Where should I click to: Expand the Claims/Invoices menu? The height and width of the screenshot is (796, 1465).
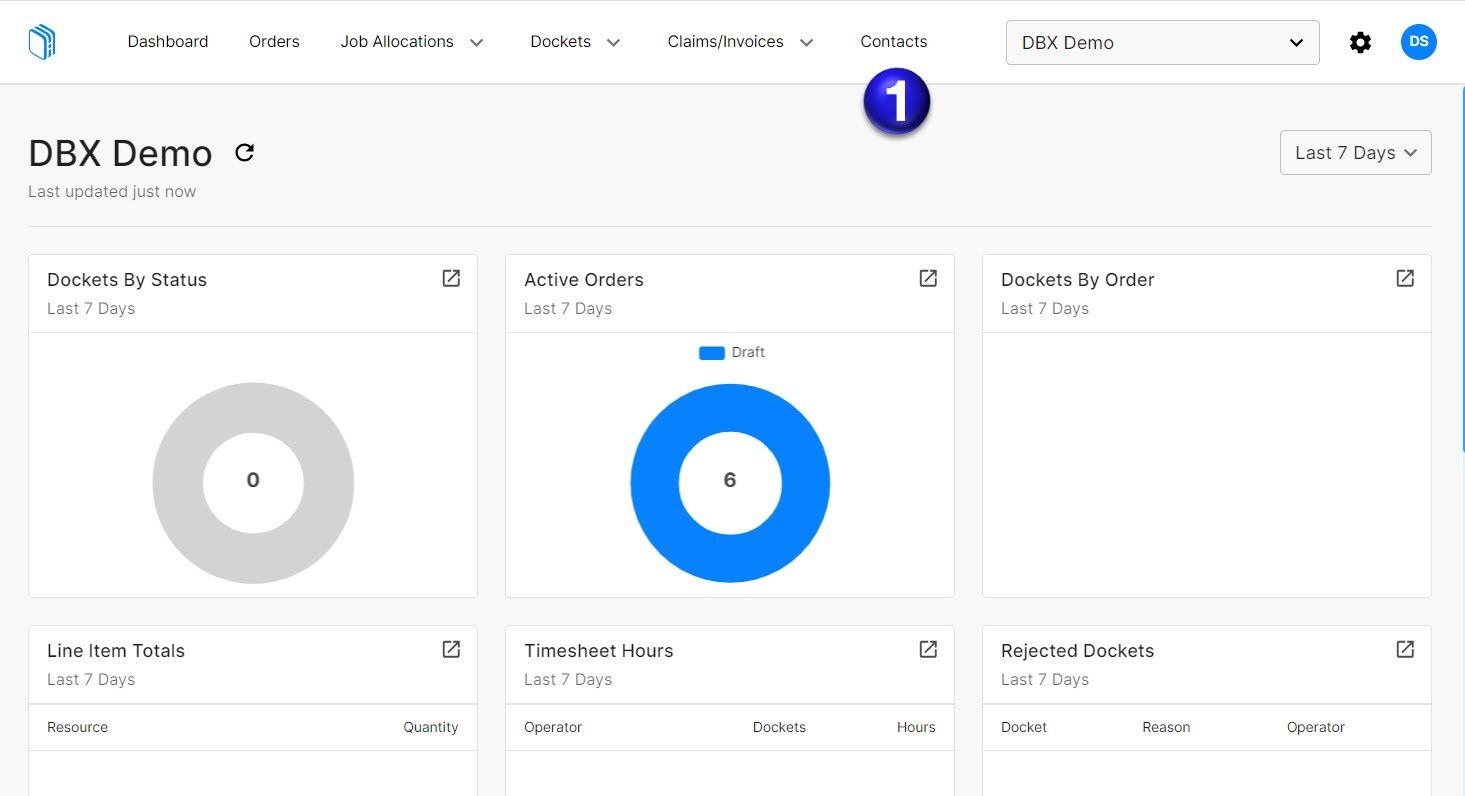[741, 42]
